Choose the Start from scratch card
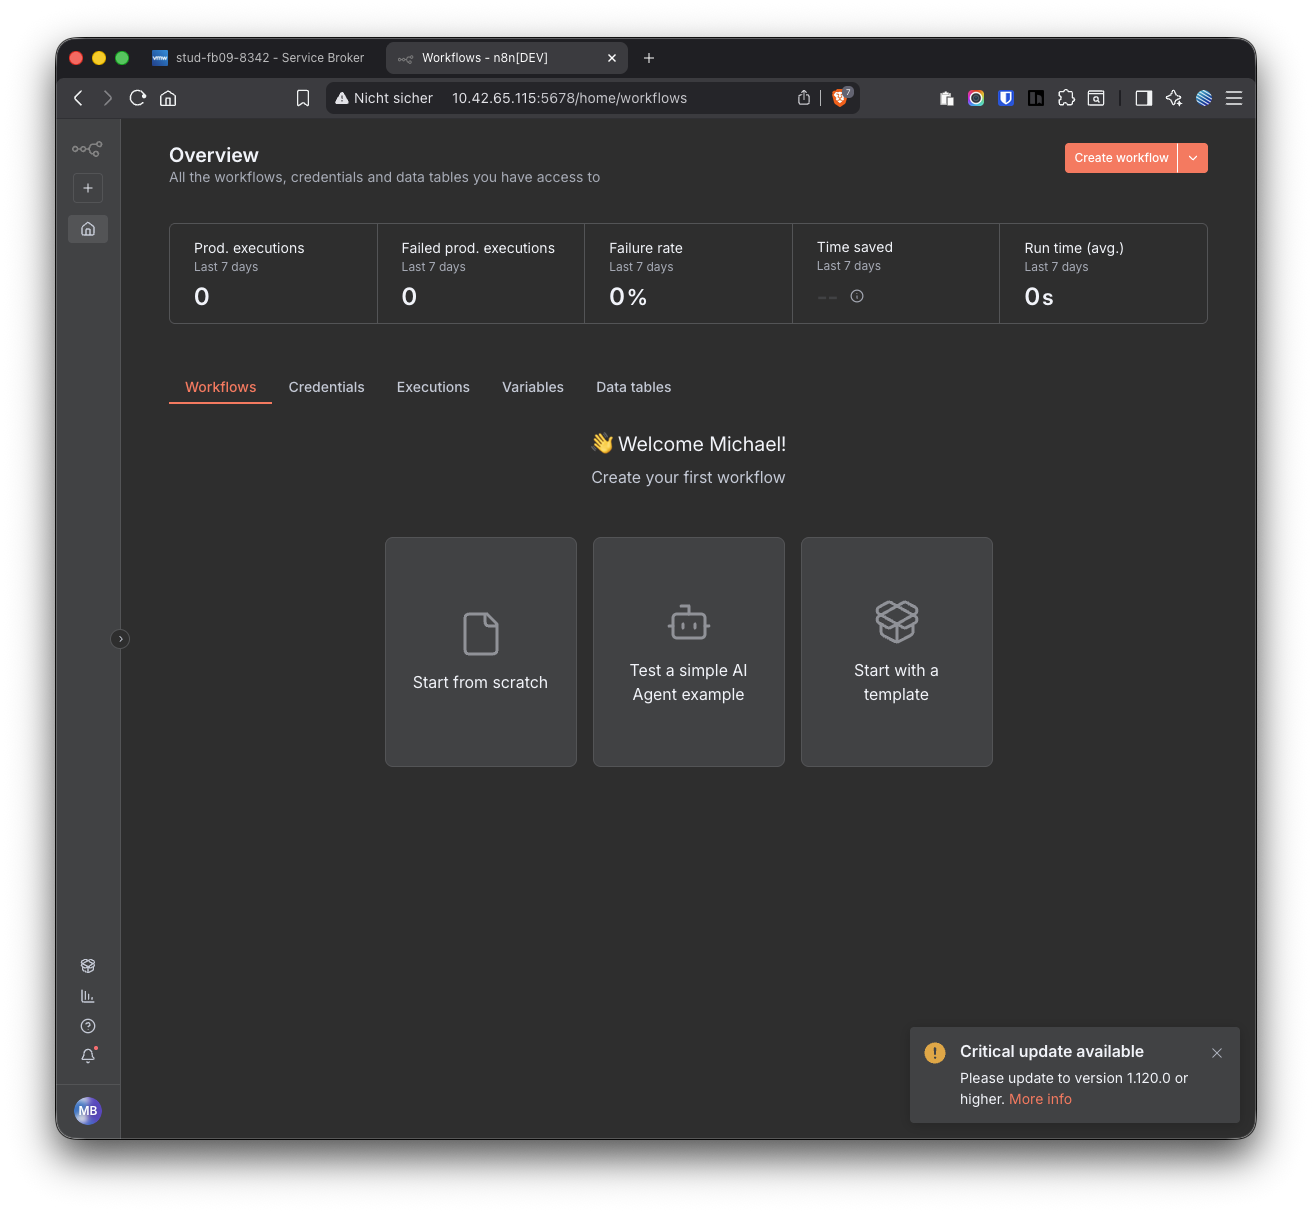The width and height of the screenshot is (1312, 1213). point(481,652)
